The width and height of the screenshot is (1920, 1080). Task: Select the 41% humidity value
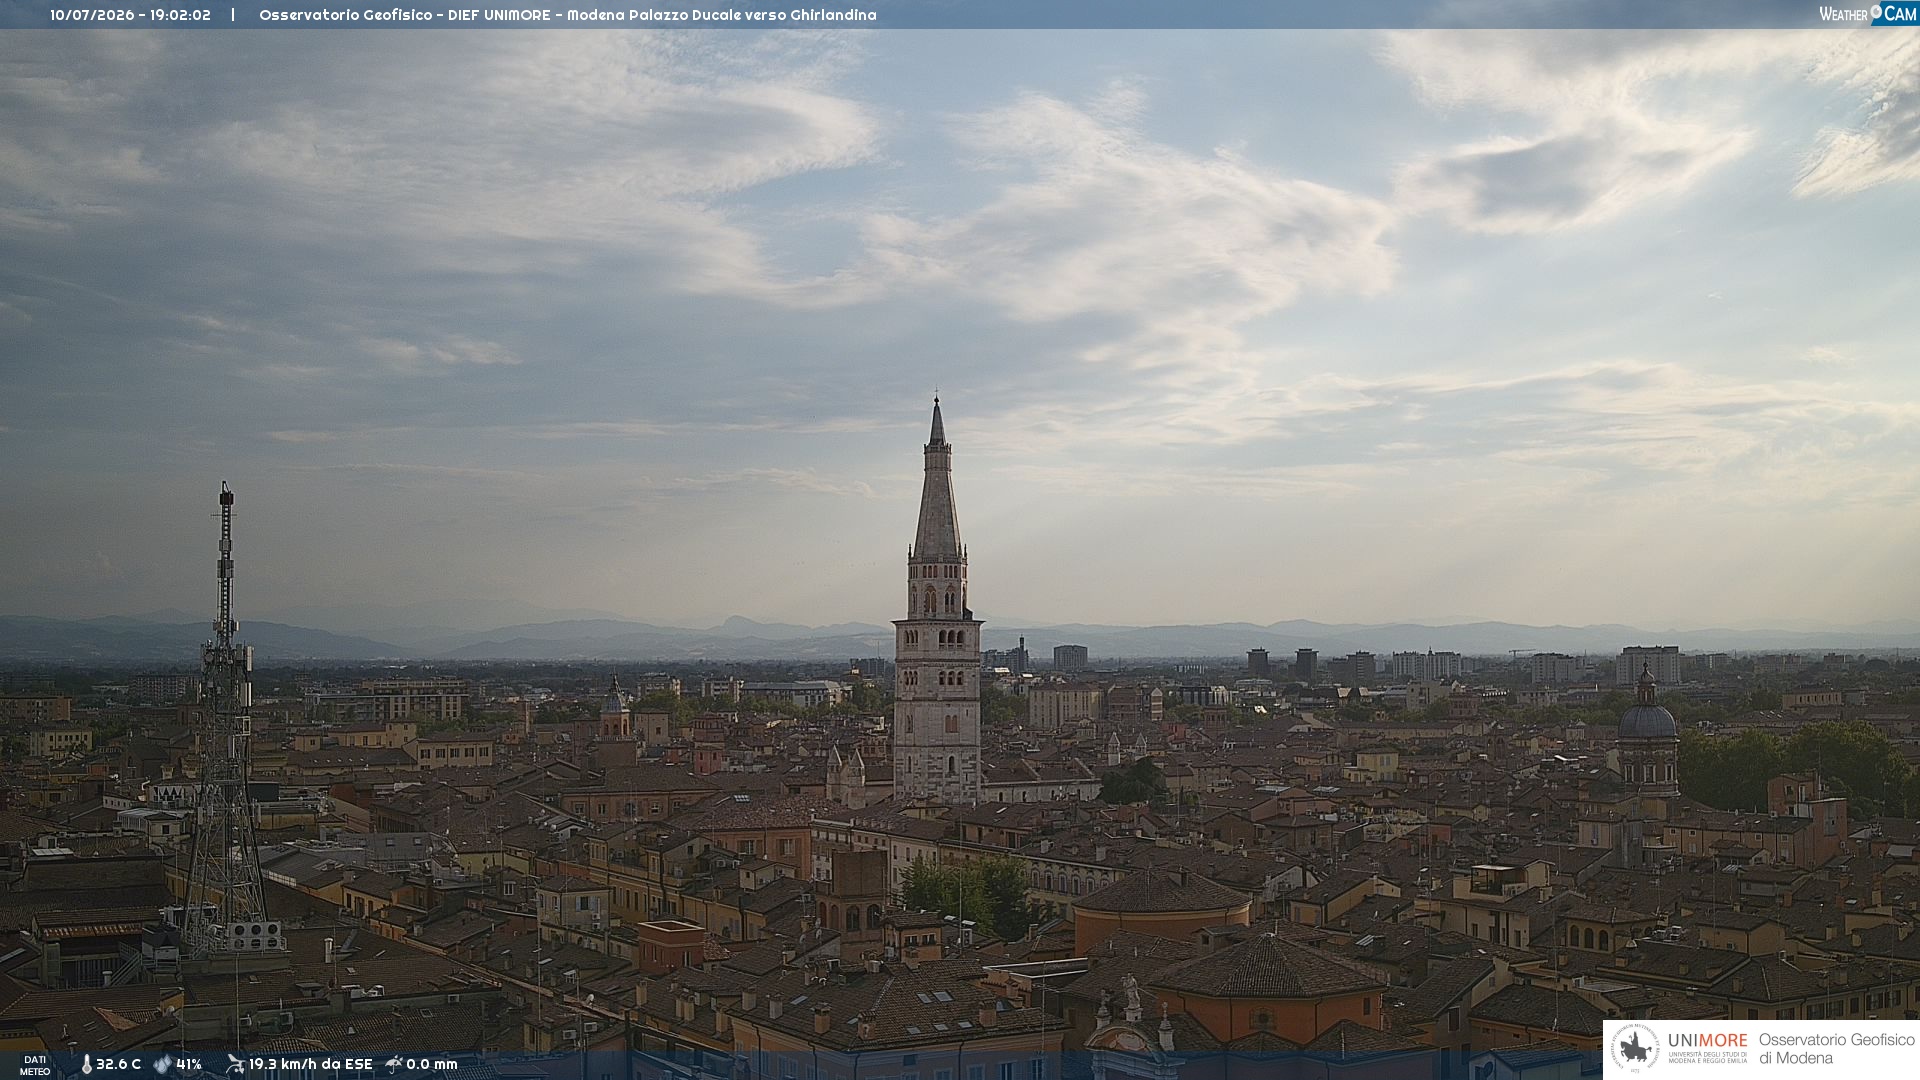point(189,1065)
